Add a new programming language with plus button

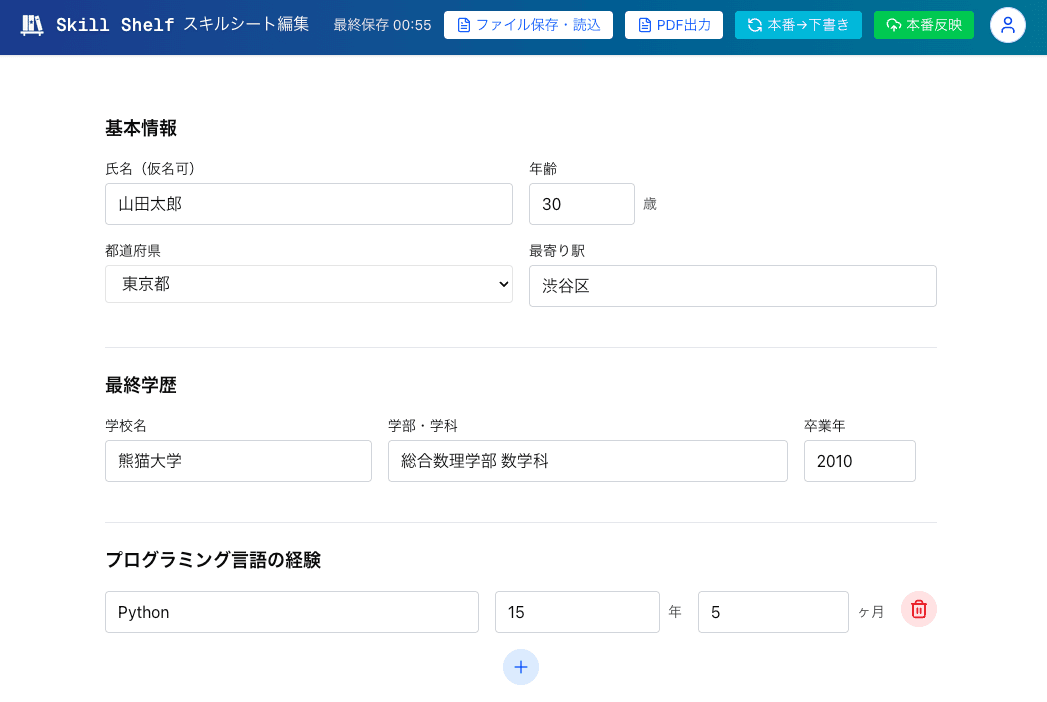[521, 667]
